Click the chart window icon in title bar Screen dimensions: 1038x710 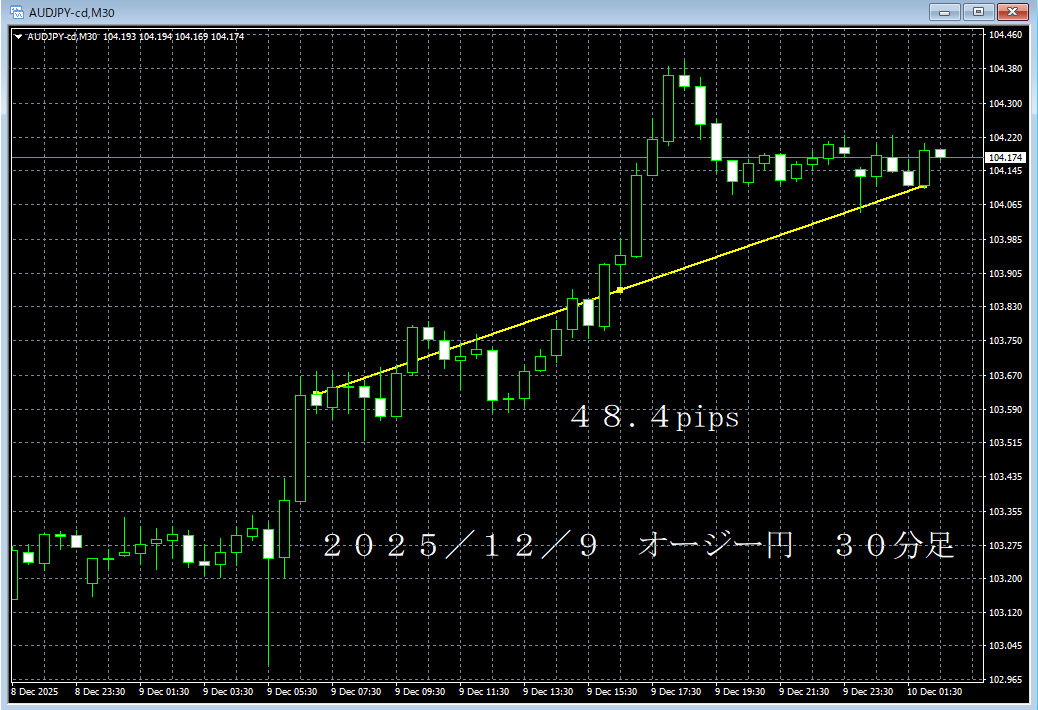pyautogui.click(x=15, y=12)
